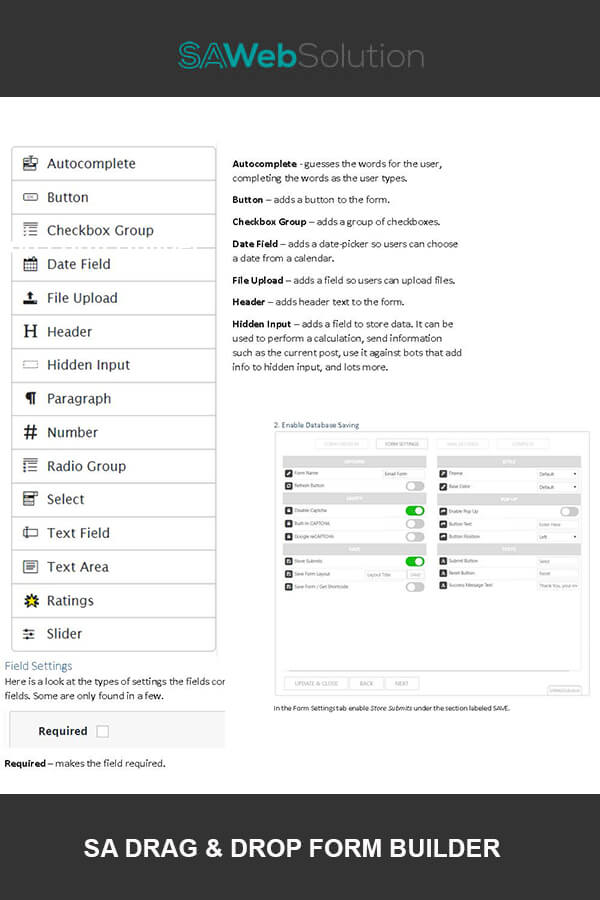This screenshot has width=600, height=900.
Task: Expand the Base Color dropdown
Action: click(558, 487)
